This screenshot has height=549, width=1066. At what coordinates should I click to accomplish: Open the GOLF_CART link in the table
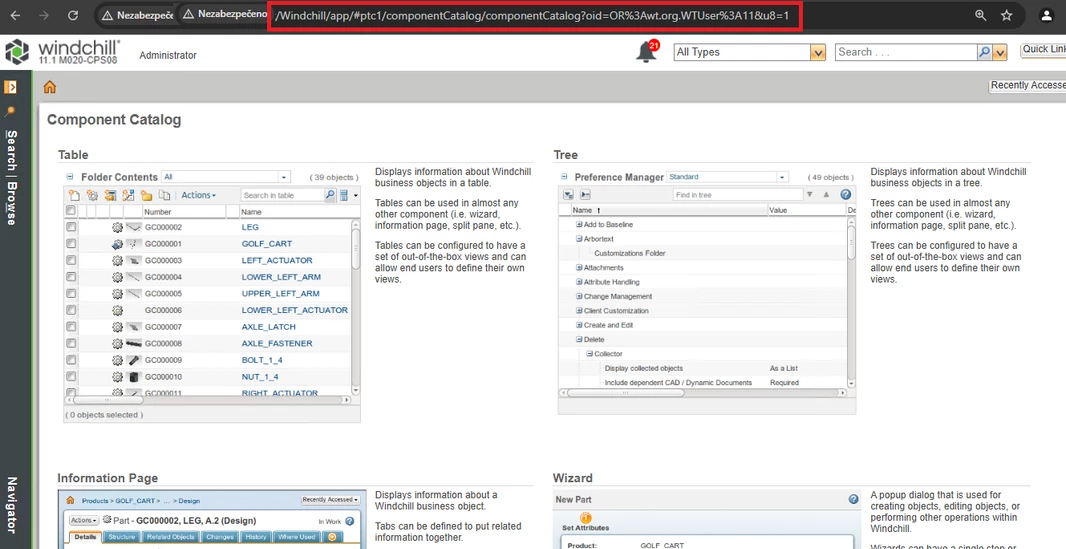(266, 243)
